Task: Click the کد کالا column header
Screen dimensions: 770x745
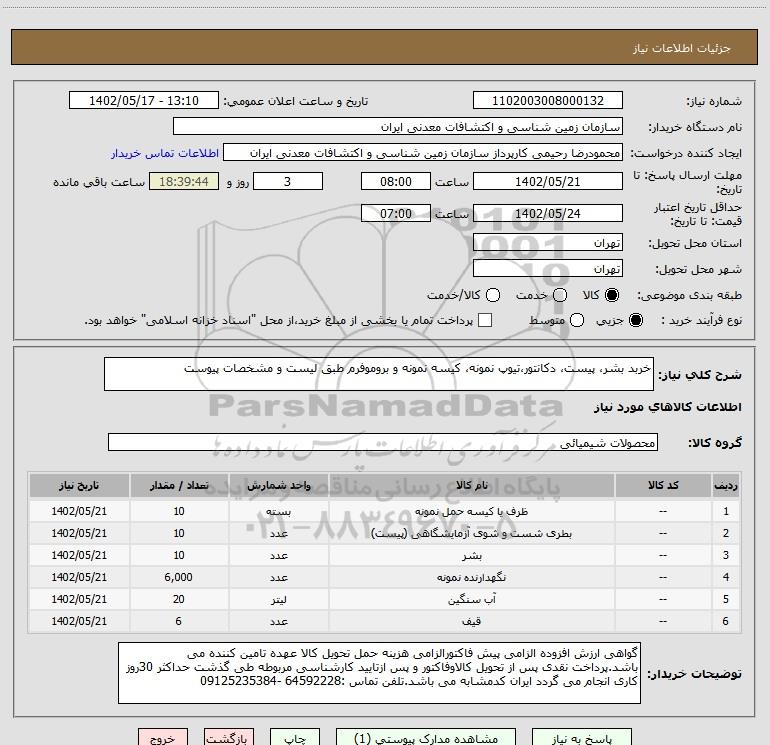Action: pyautogui.click(x=663, y=485)
